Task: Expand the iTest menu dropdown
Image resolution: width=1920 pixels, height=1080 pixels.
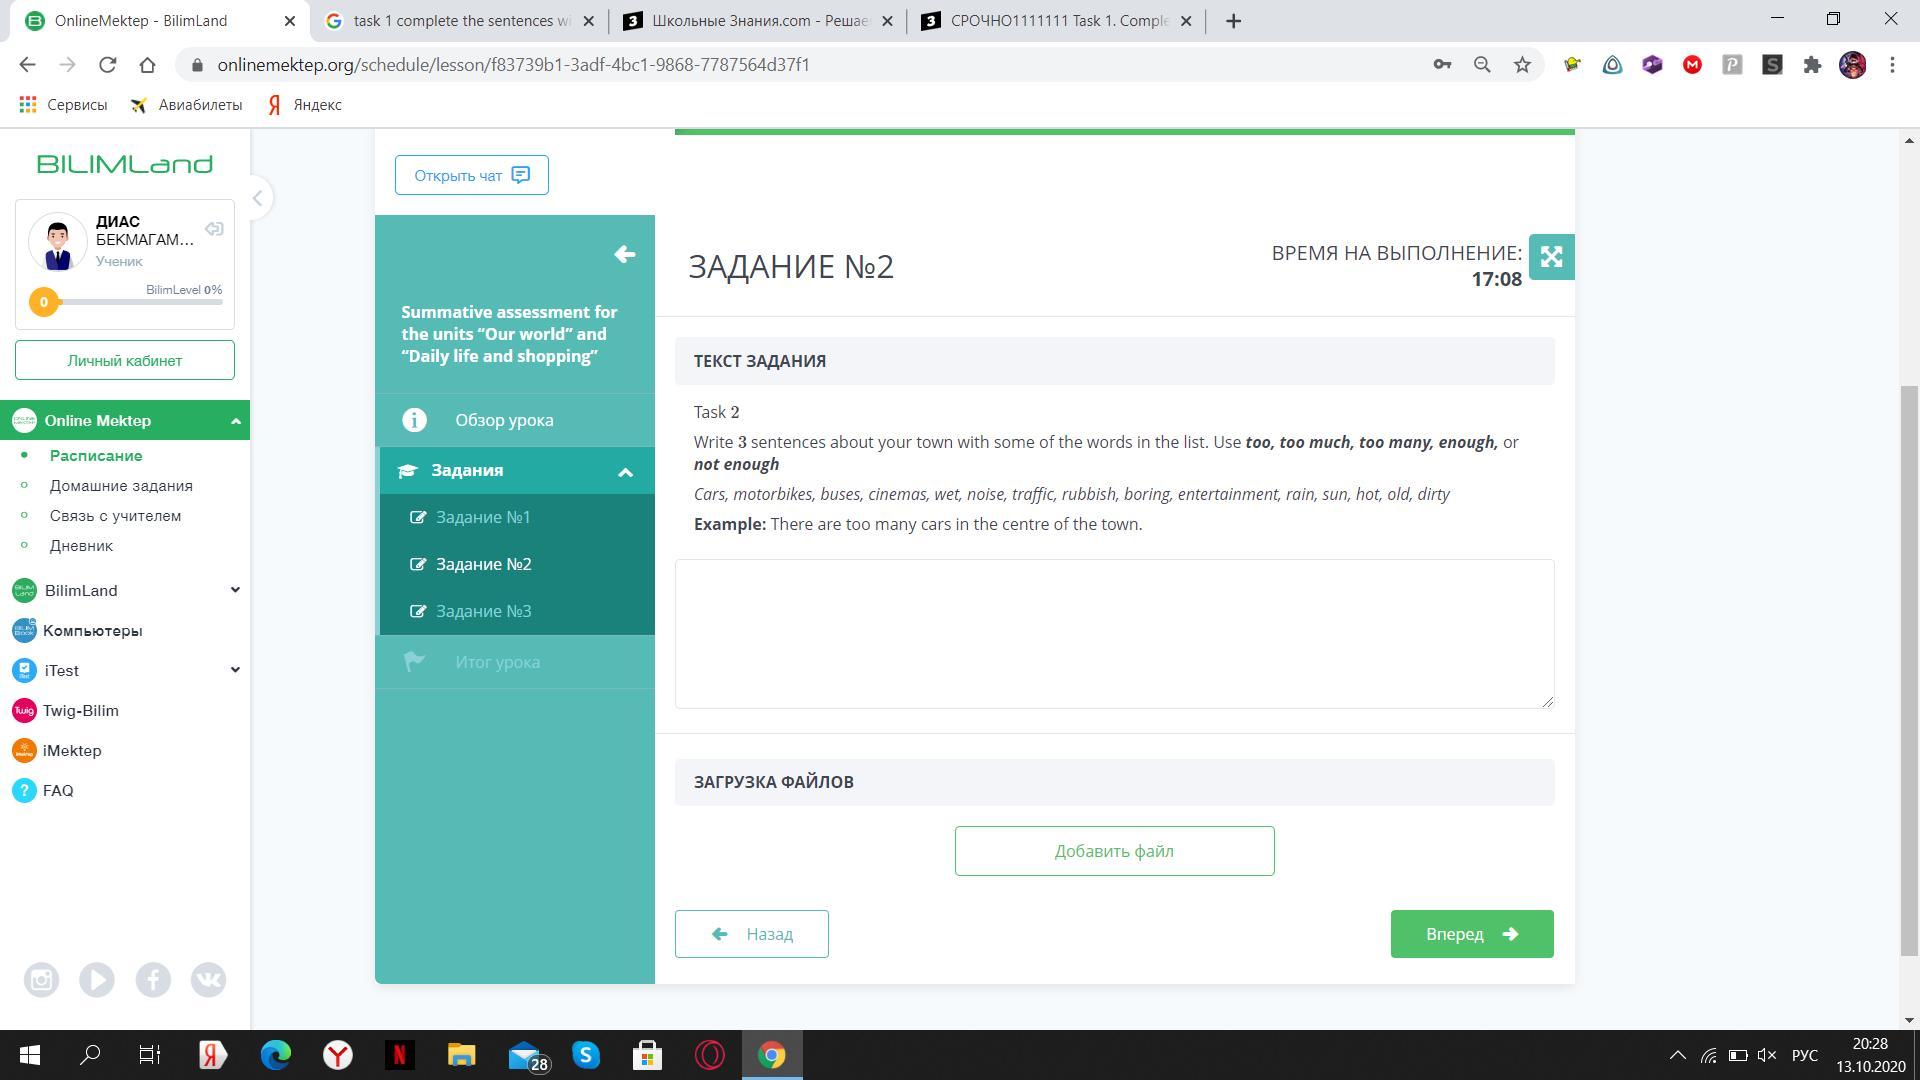Action: 235,670
